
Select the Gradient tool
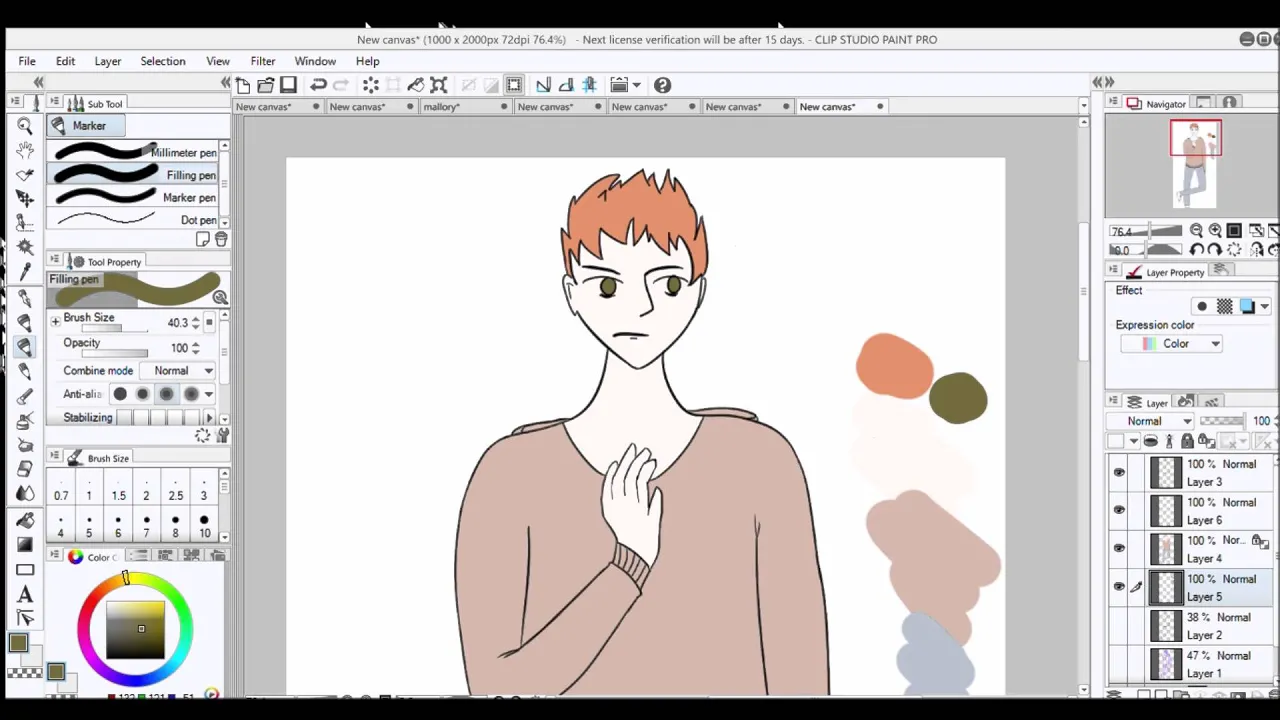point(25,545)
